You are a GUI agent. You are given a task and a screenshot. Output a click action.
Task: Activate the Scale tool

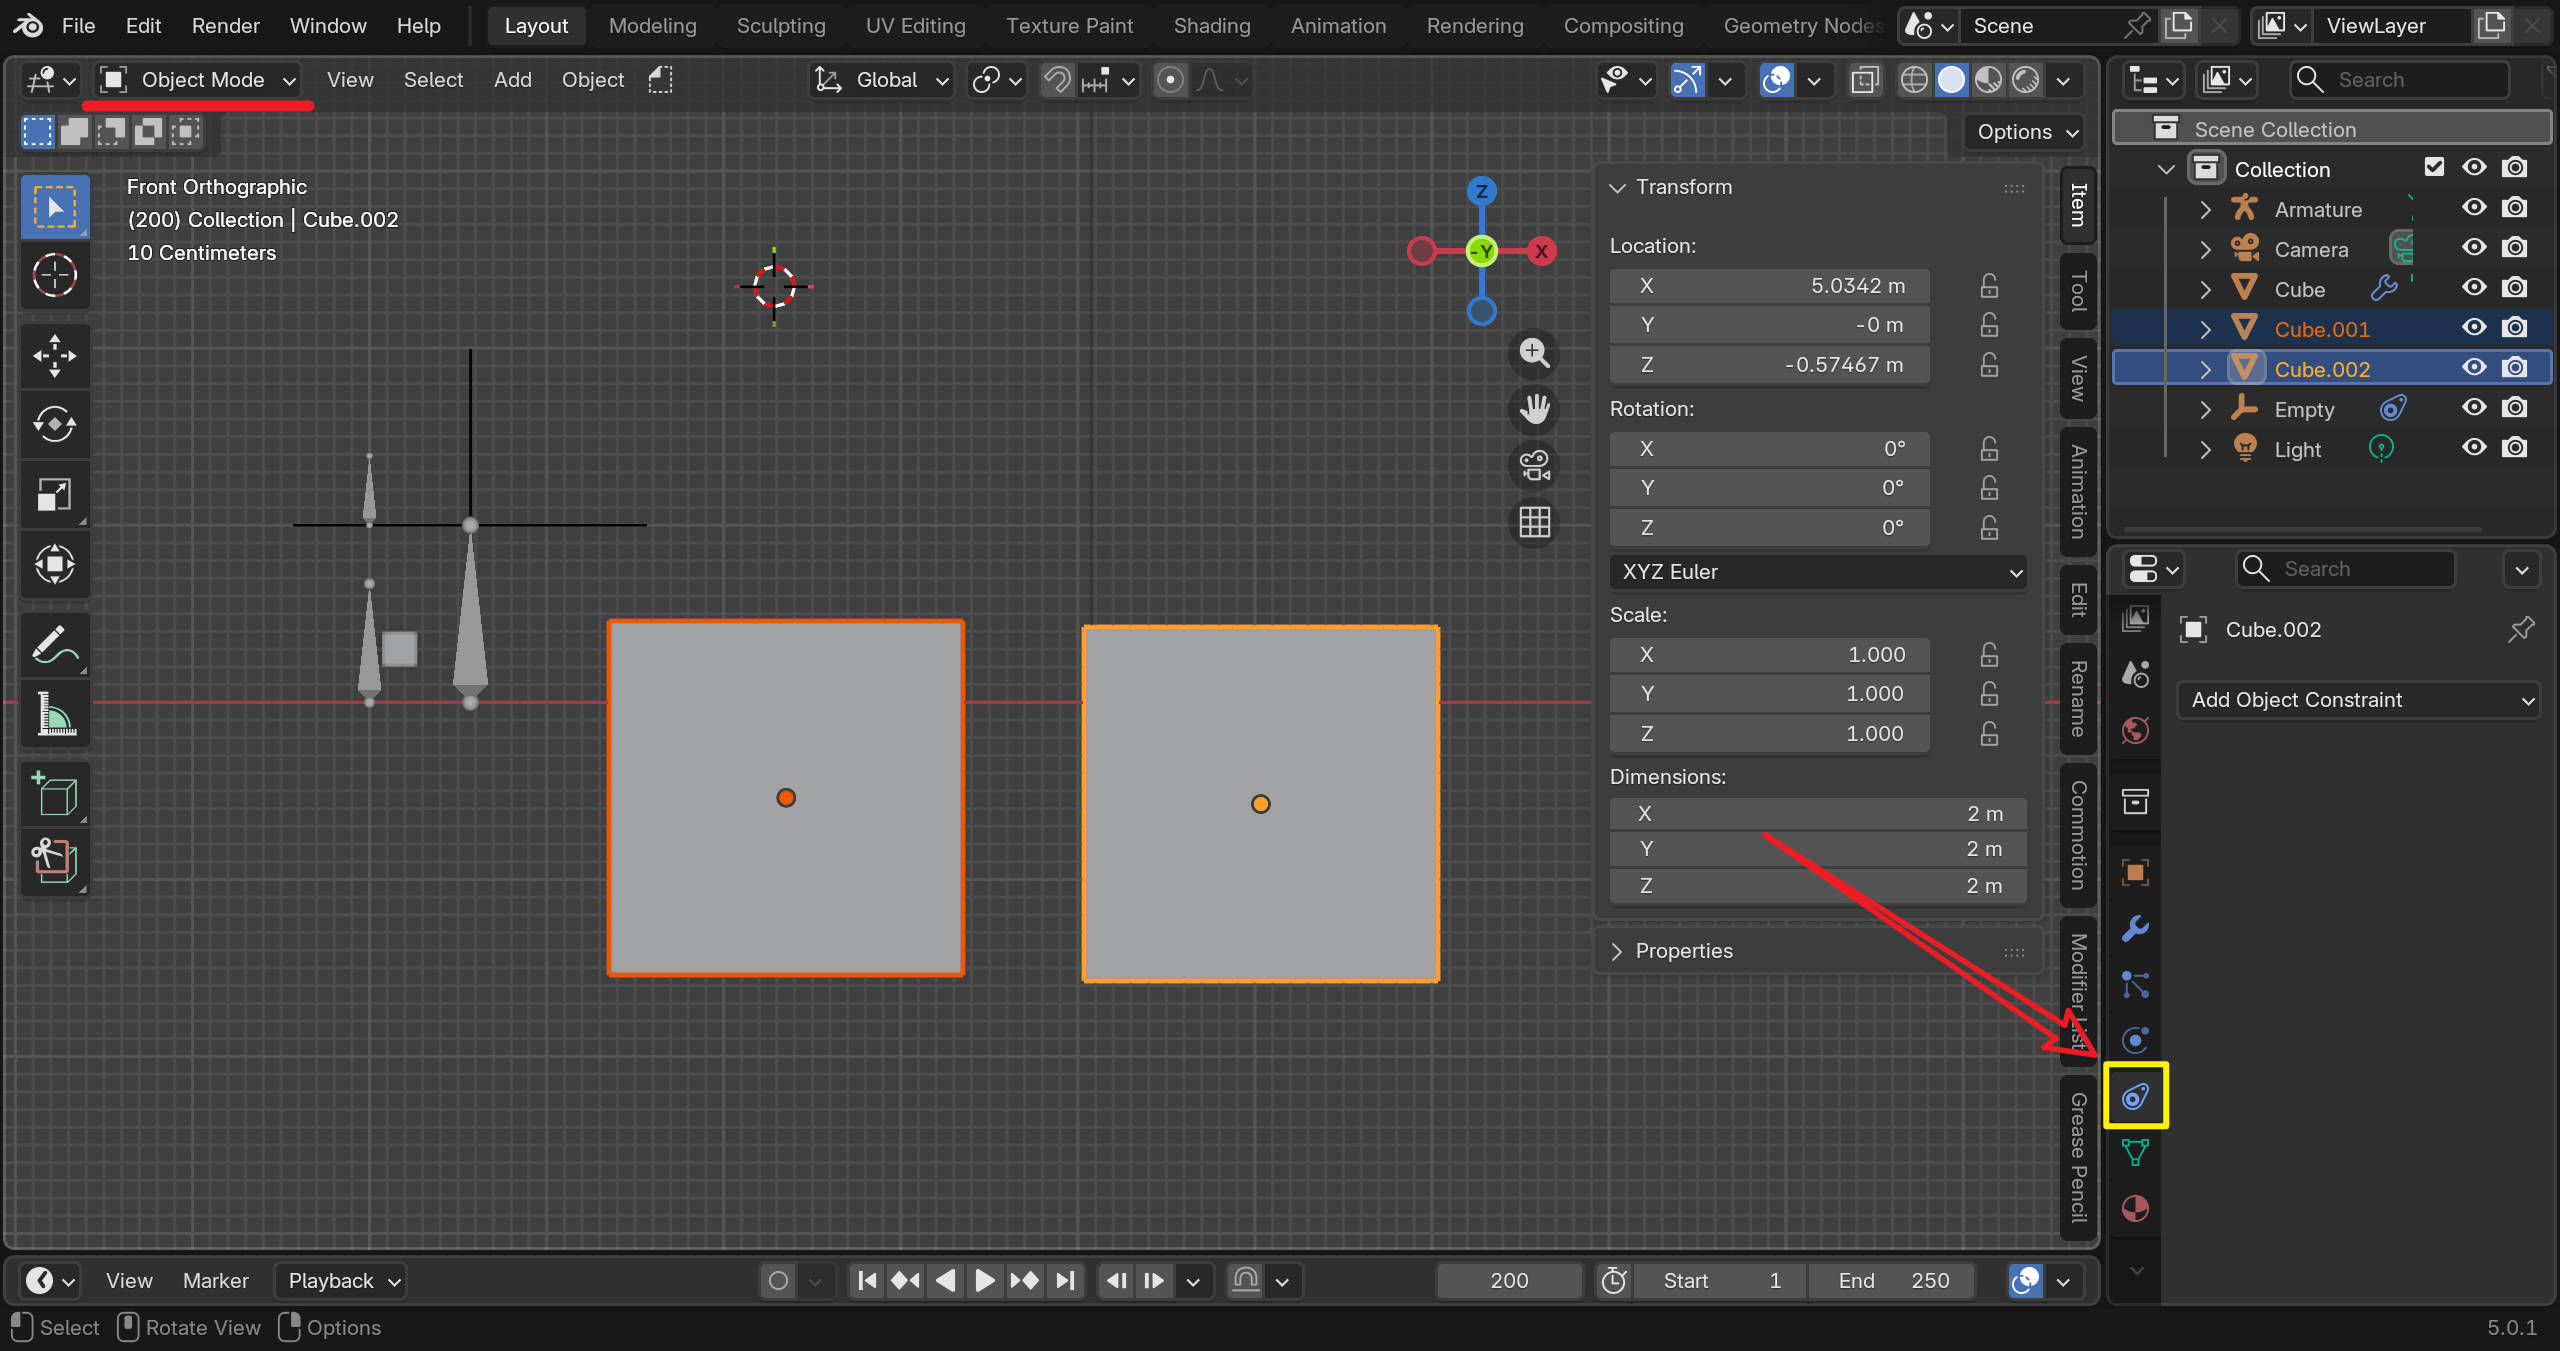point(55,494)
